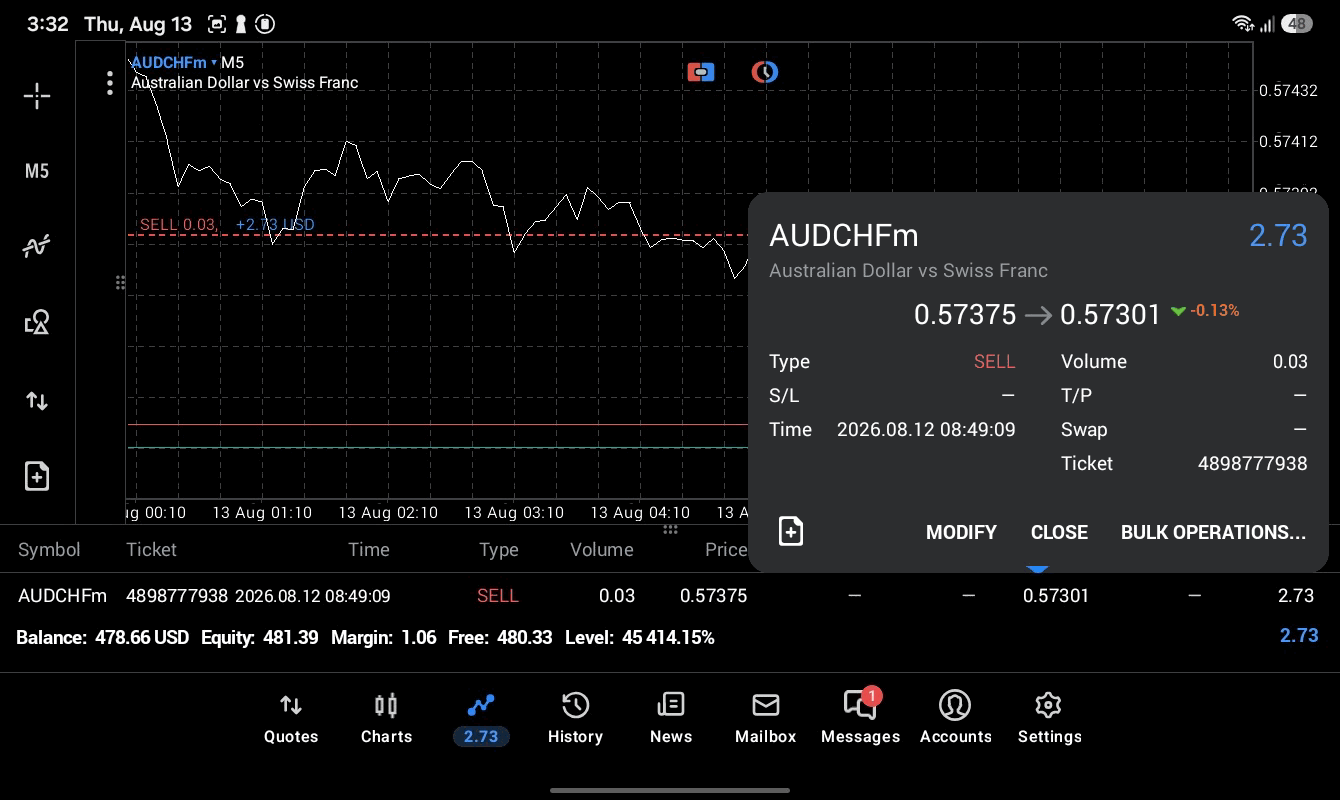Screen dimensions: 1340x800
Task: Click the Type column header
Action: [498, 549]
